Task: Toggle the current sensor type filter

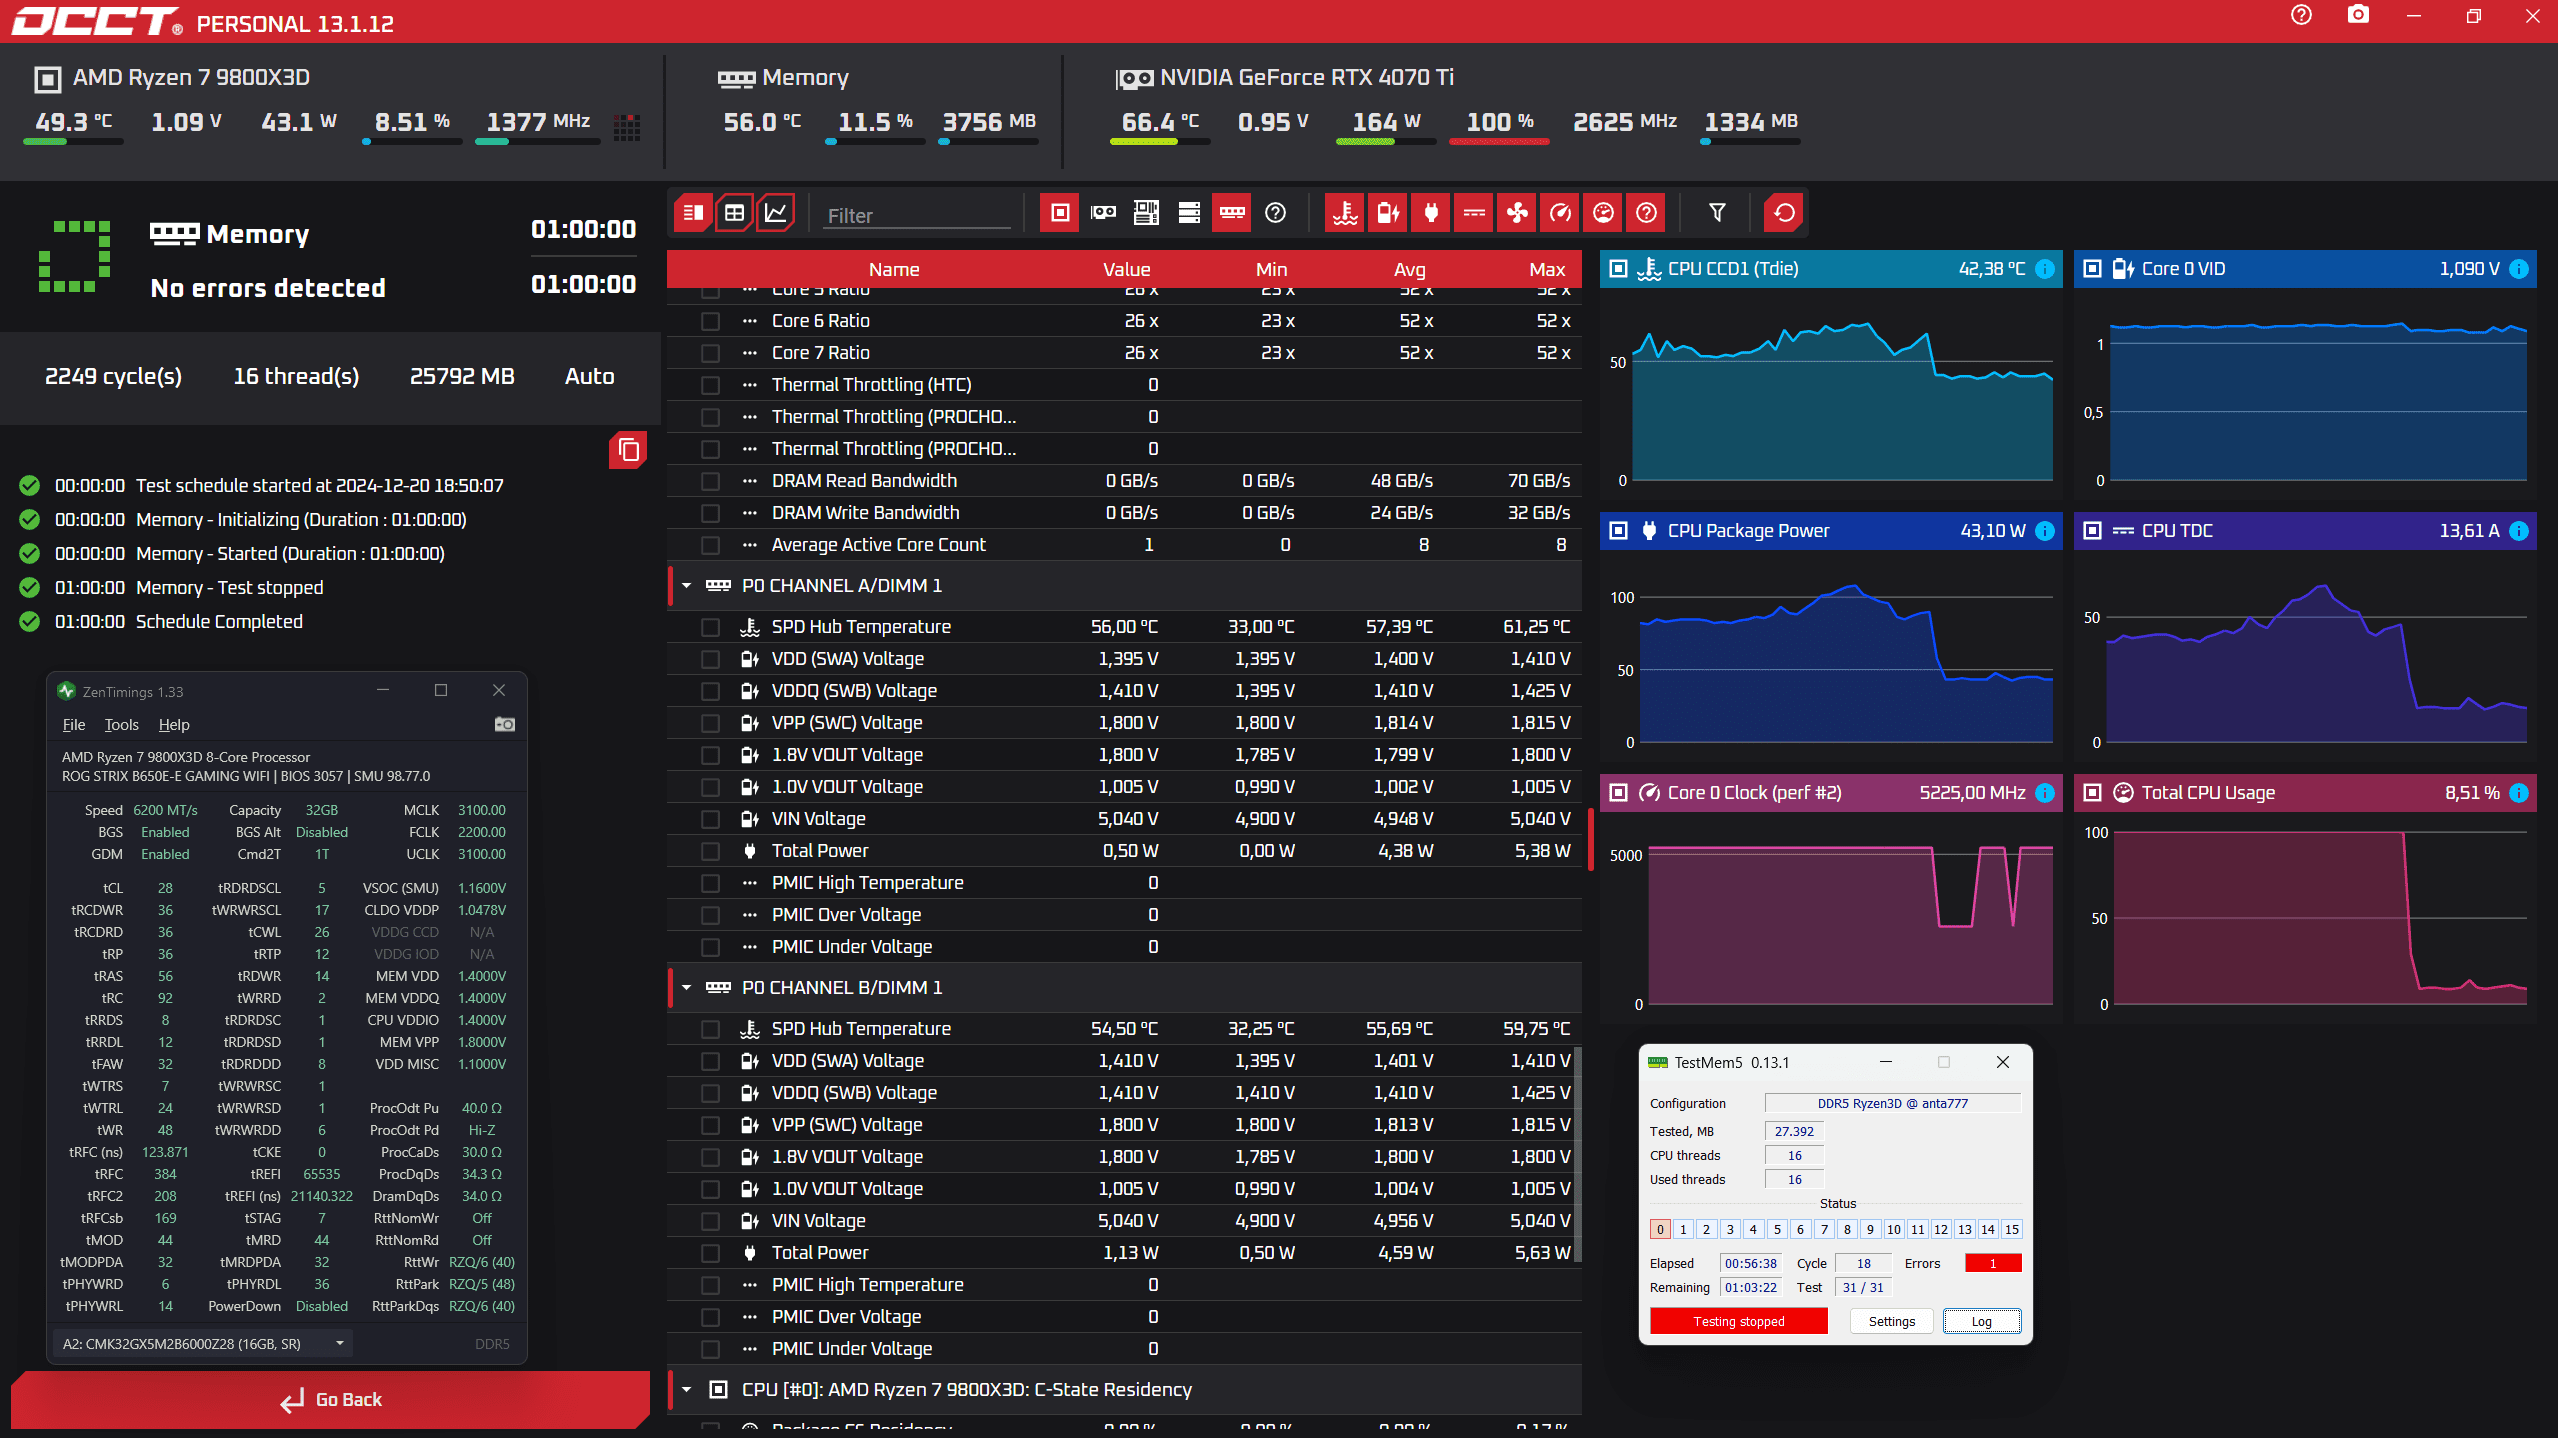Action: click(x=1474, y=213)
